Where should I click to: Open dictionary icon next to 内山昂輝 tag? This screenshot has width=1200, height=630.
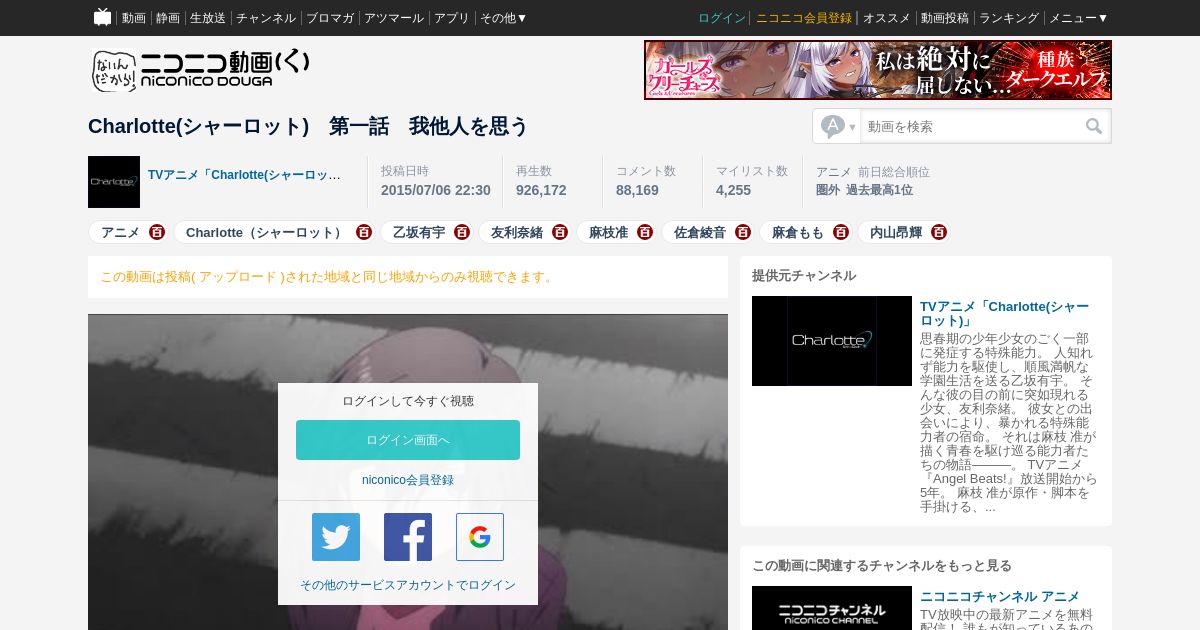(x=939, y=232)
